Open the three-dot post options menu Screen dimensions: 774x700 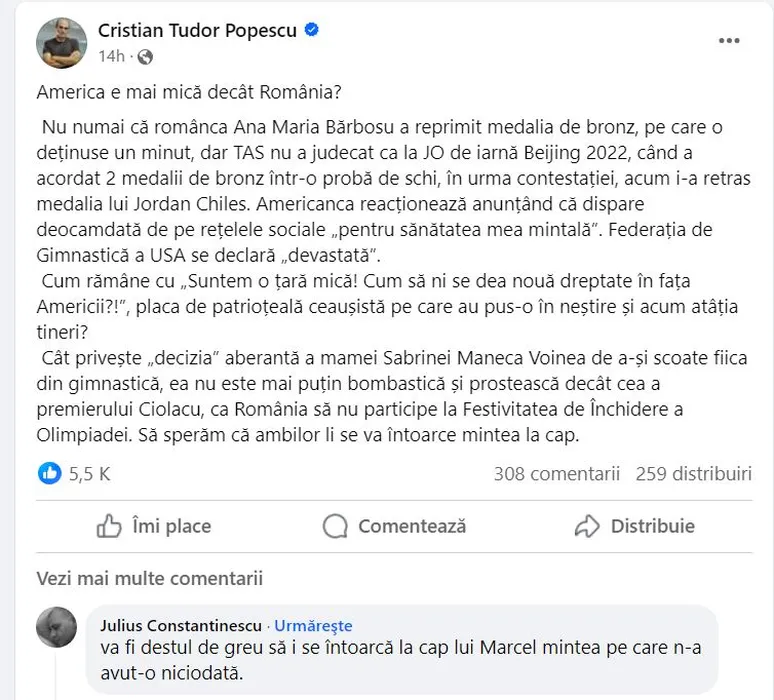tap(731, 41)
